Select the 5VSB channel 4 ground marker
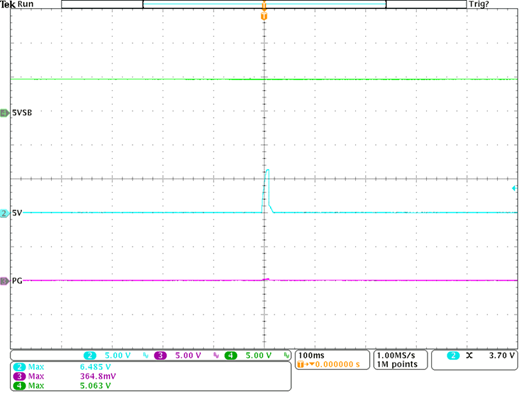Image resolution: width=519 pixels, height=401 pixels. (x=4, y=113)
